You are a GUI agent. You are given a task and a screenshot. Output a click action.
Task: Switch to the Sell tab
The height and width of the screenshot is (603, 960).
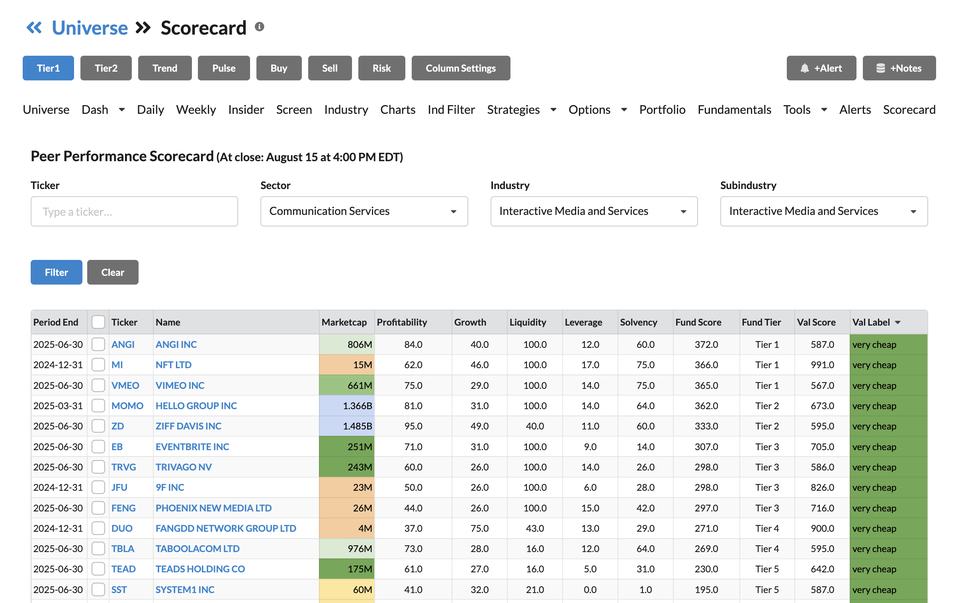330,68
